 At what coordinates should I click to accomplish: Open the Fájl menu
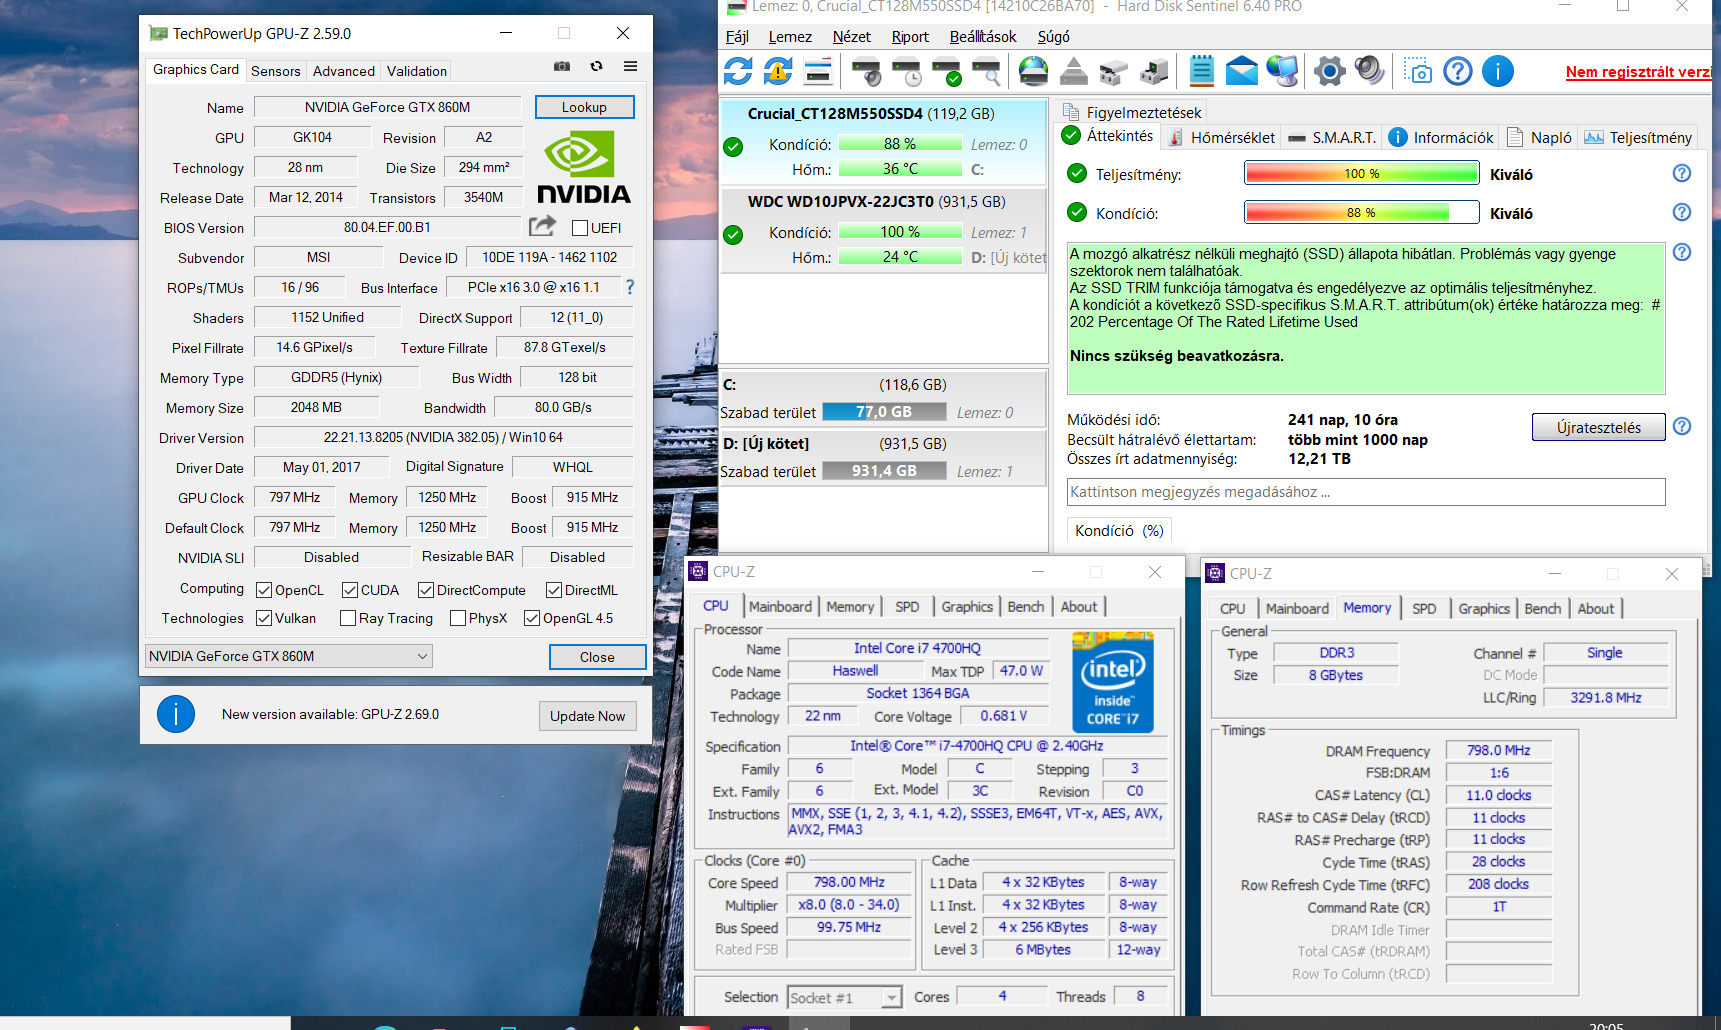(x=737, y=37)
